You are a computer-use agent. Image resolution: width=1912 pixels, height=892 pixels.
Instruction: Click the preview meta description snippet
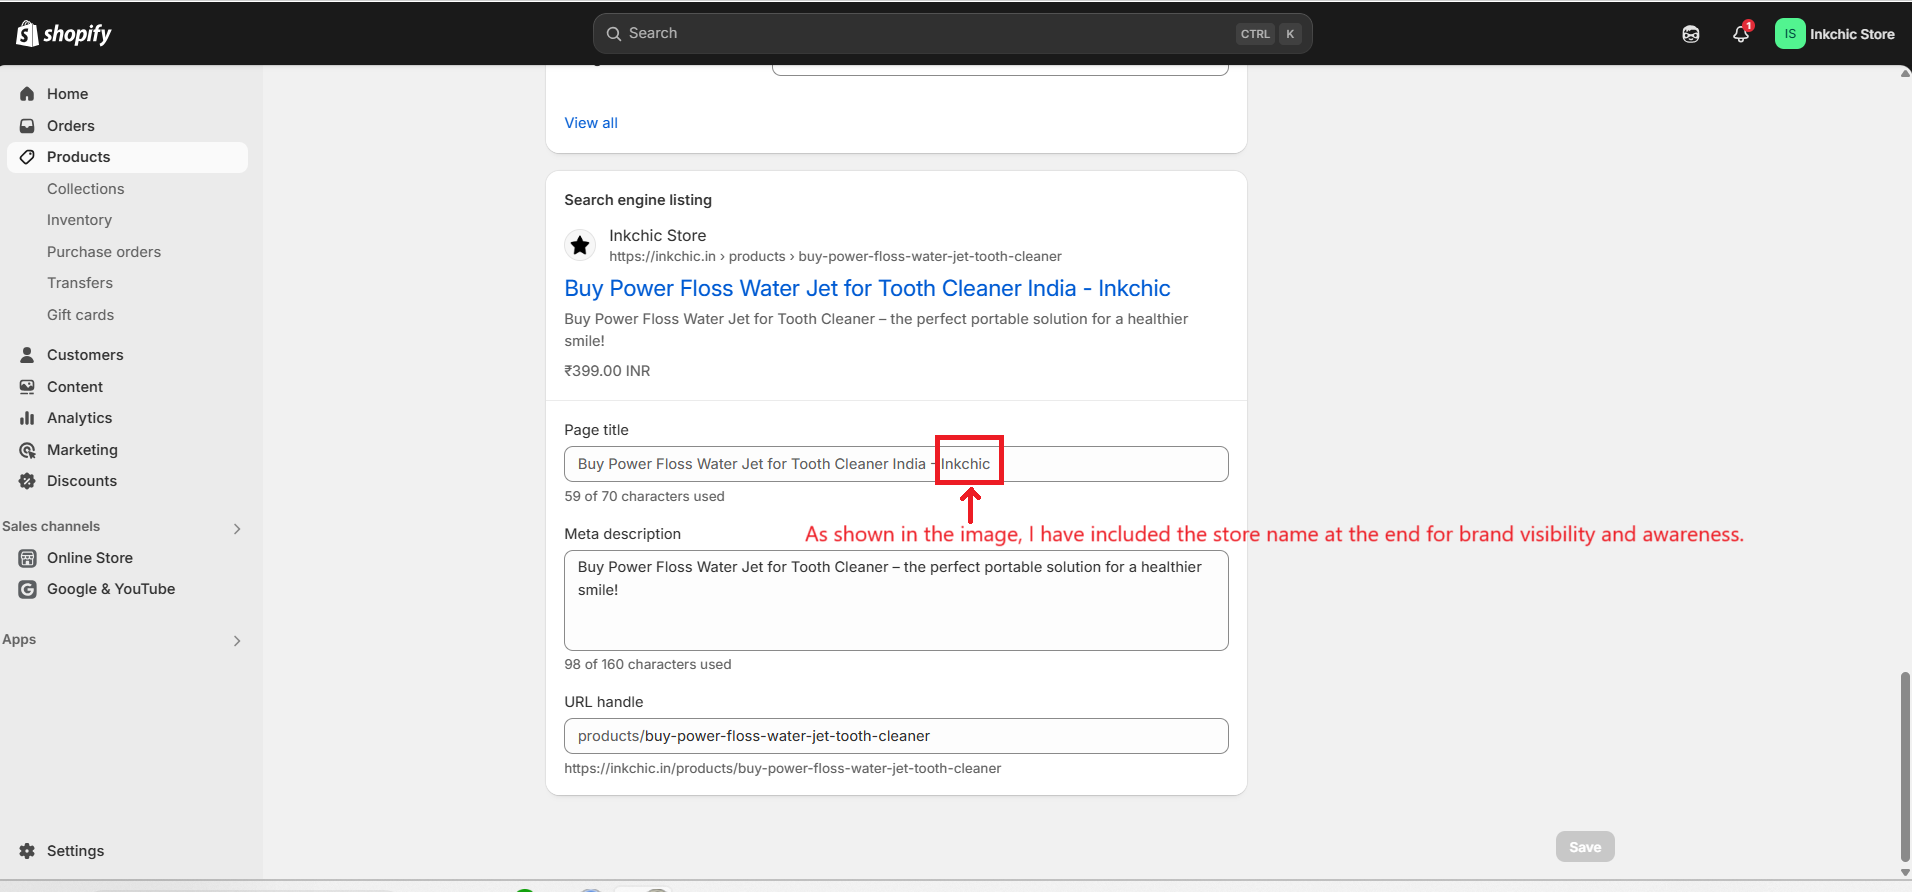click(x=876, y=330)
